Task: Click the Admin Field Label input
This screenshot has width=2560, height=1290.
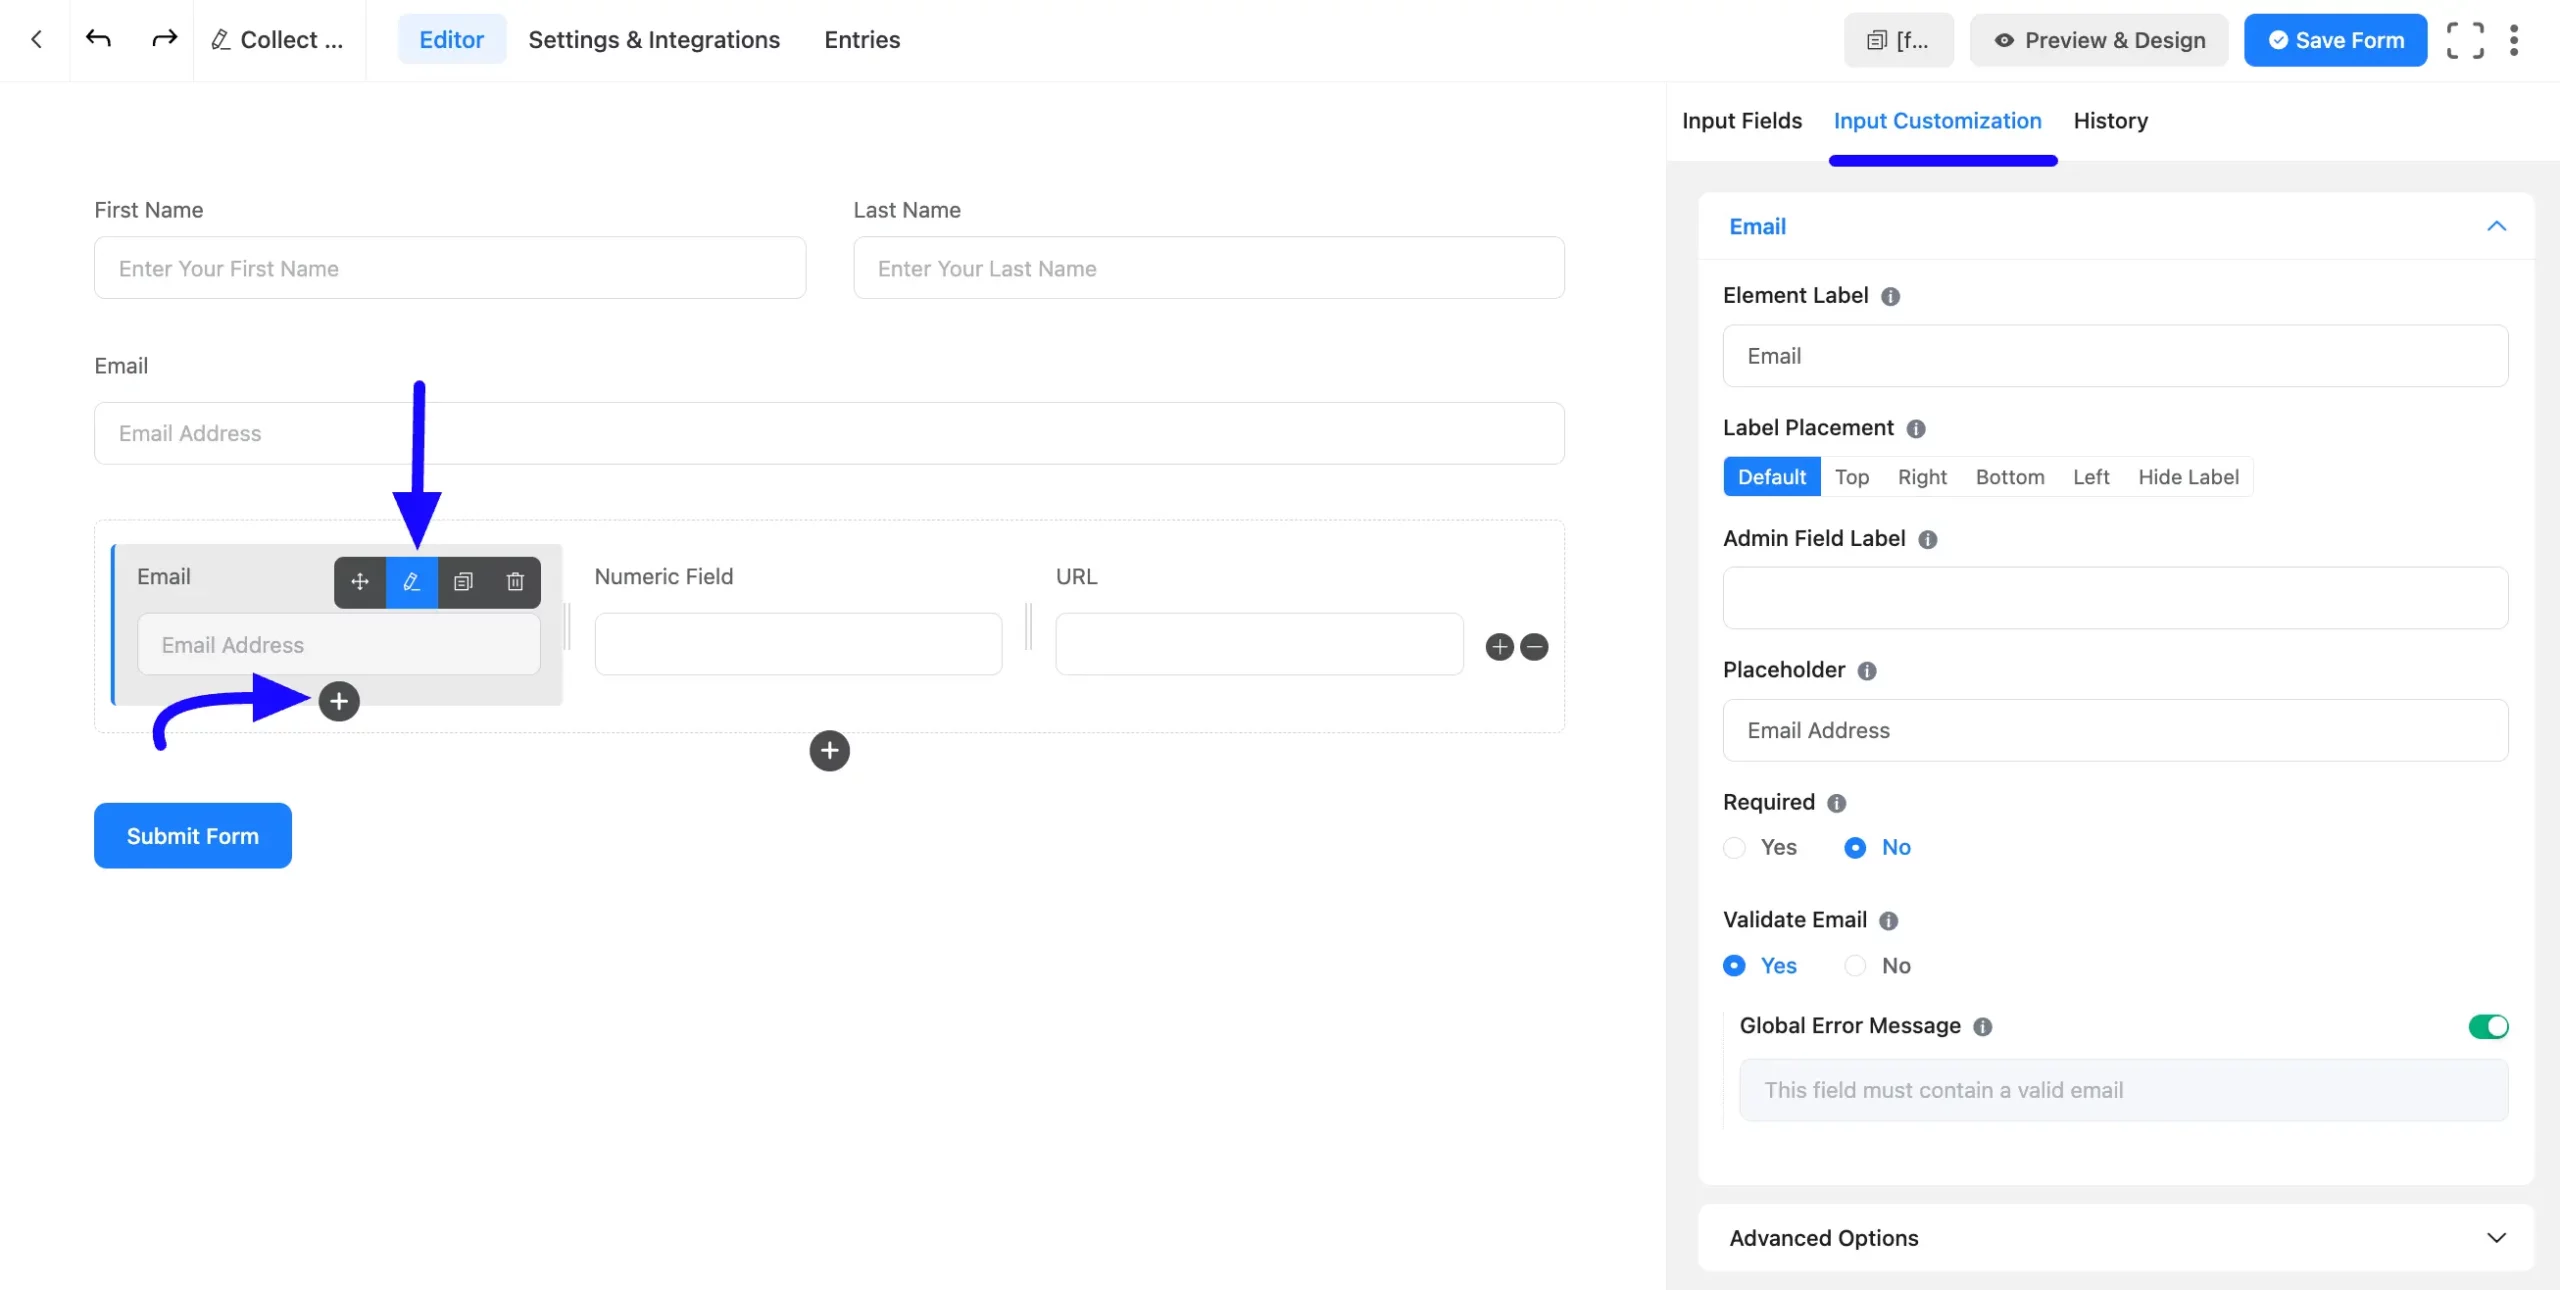Action: [x=2115, y=598]
